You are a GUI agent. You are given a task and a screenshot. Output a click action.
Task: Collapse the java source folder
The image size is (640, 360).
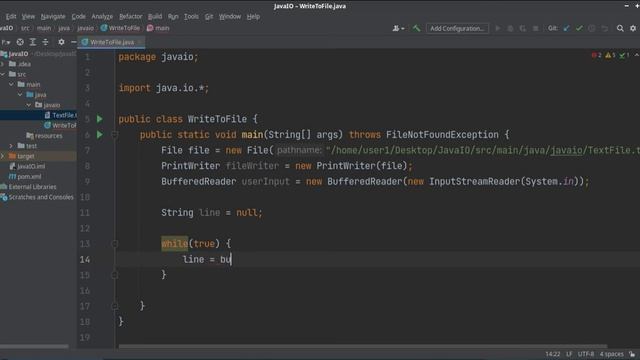(x=20, y=95)
